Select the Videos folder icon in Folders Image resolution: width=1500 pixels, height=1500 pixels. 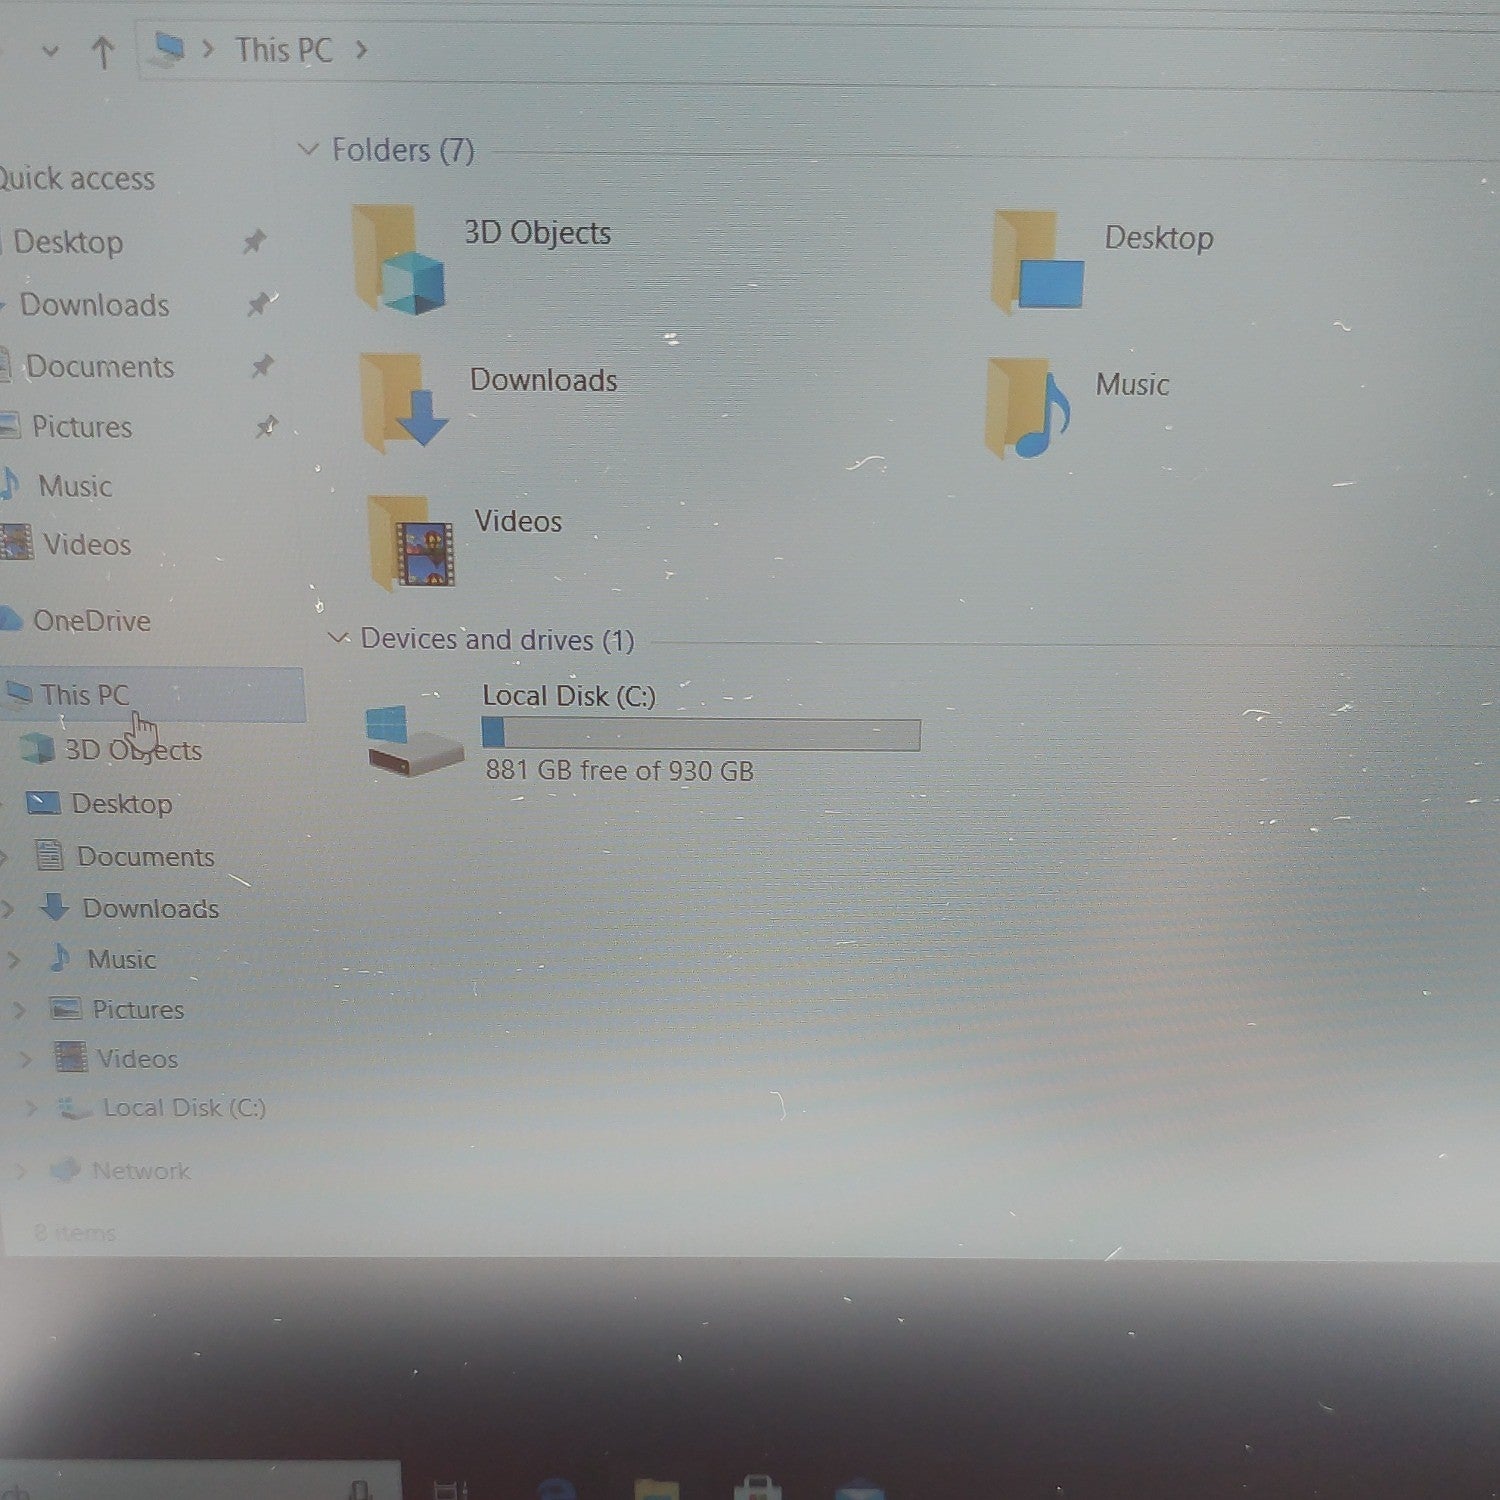pos(411,543)
